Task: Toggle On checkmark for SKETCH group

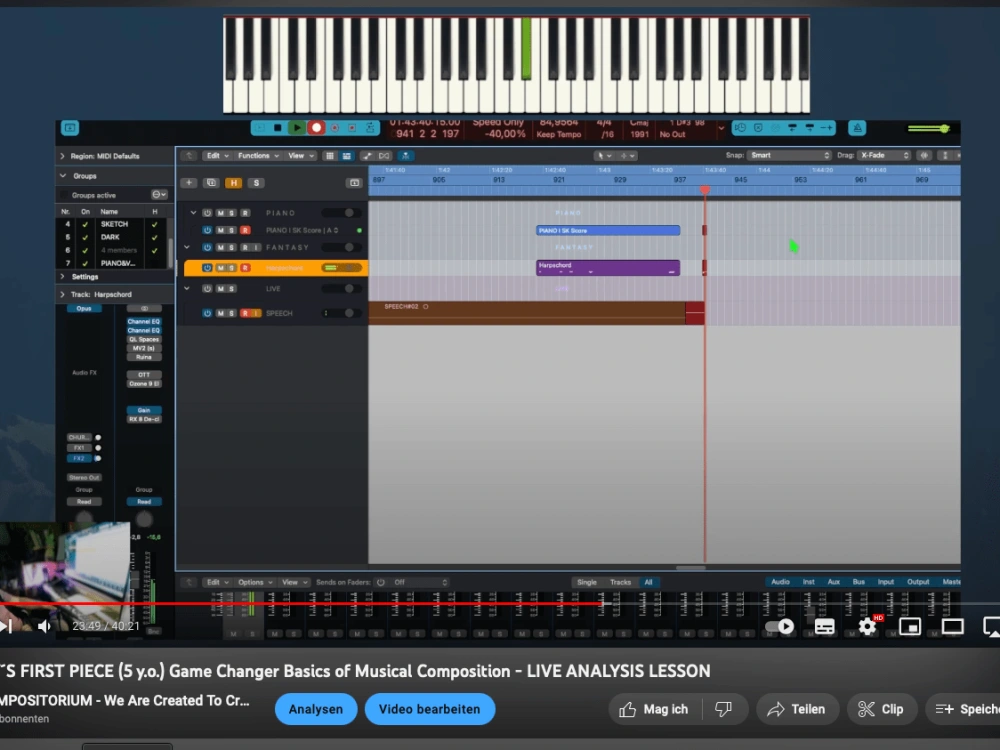Action: (x=85, y=224)
